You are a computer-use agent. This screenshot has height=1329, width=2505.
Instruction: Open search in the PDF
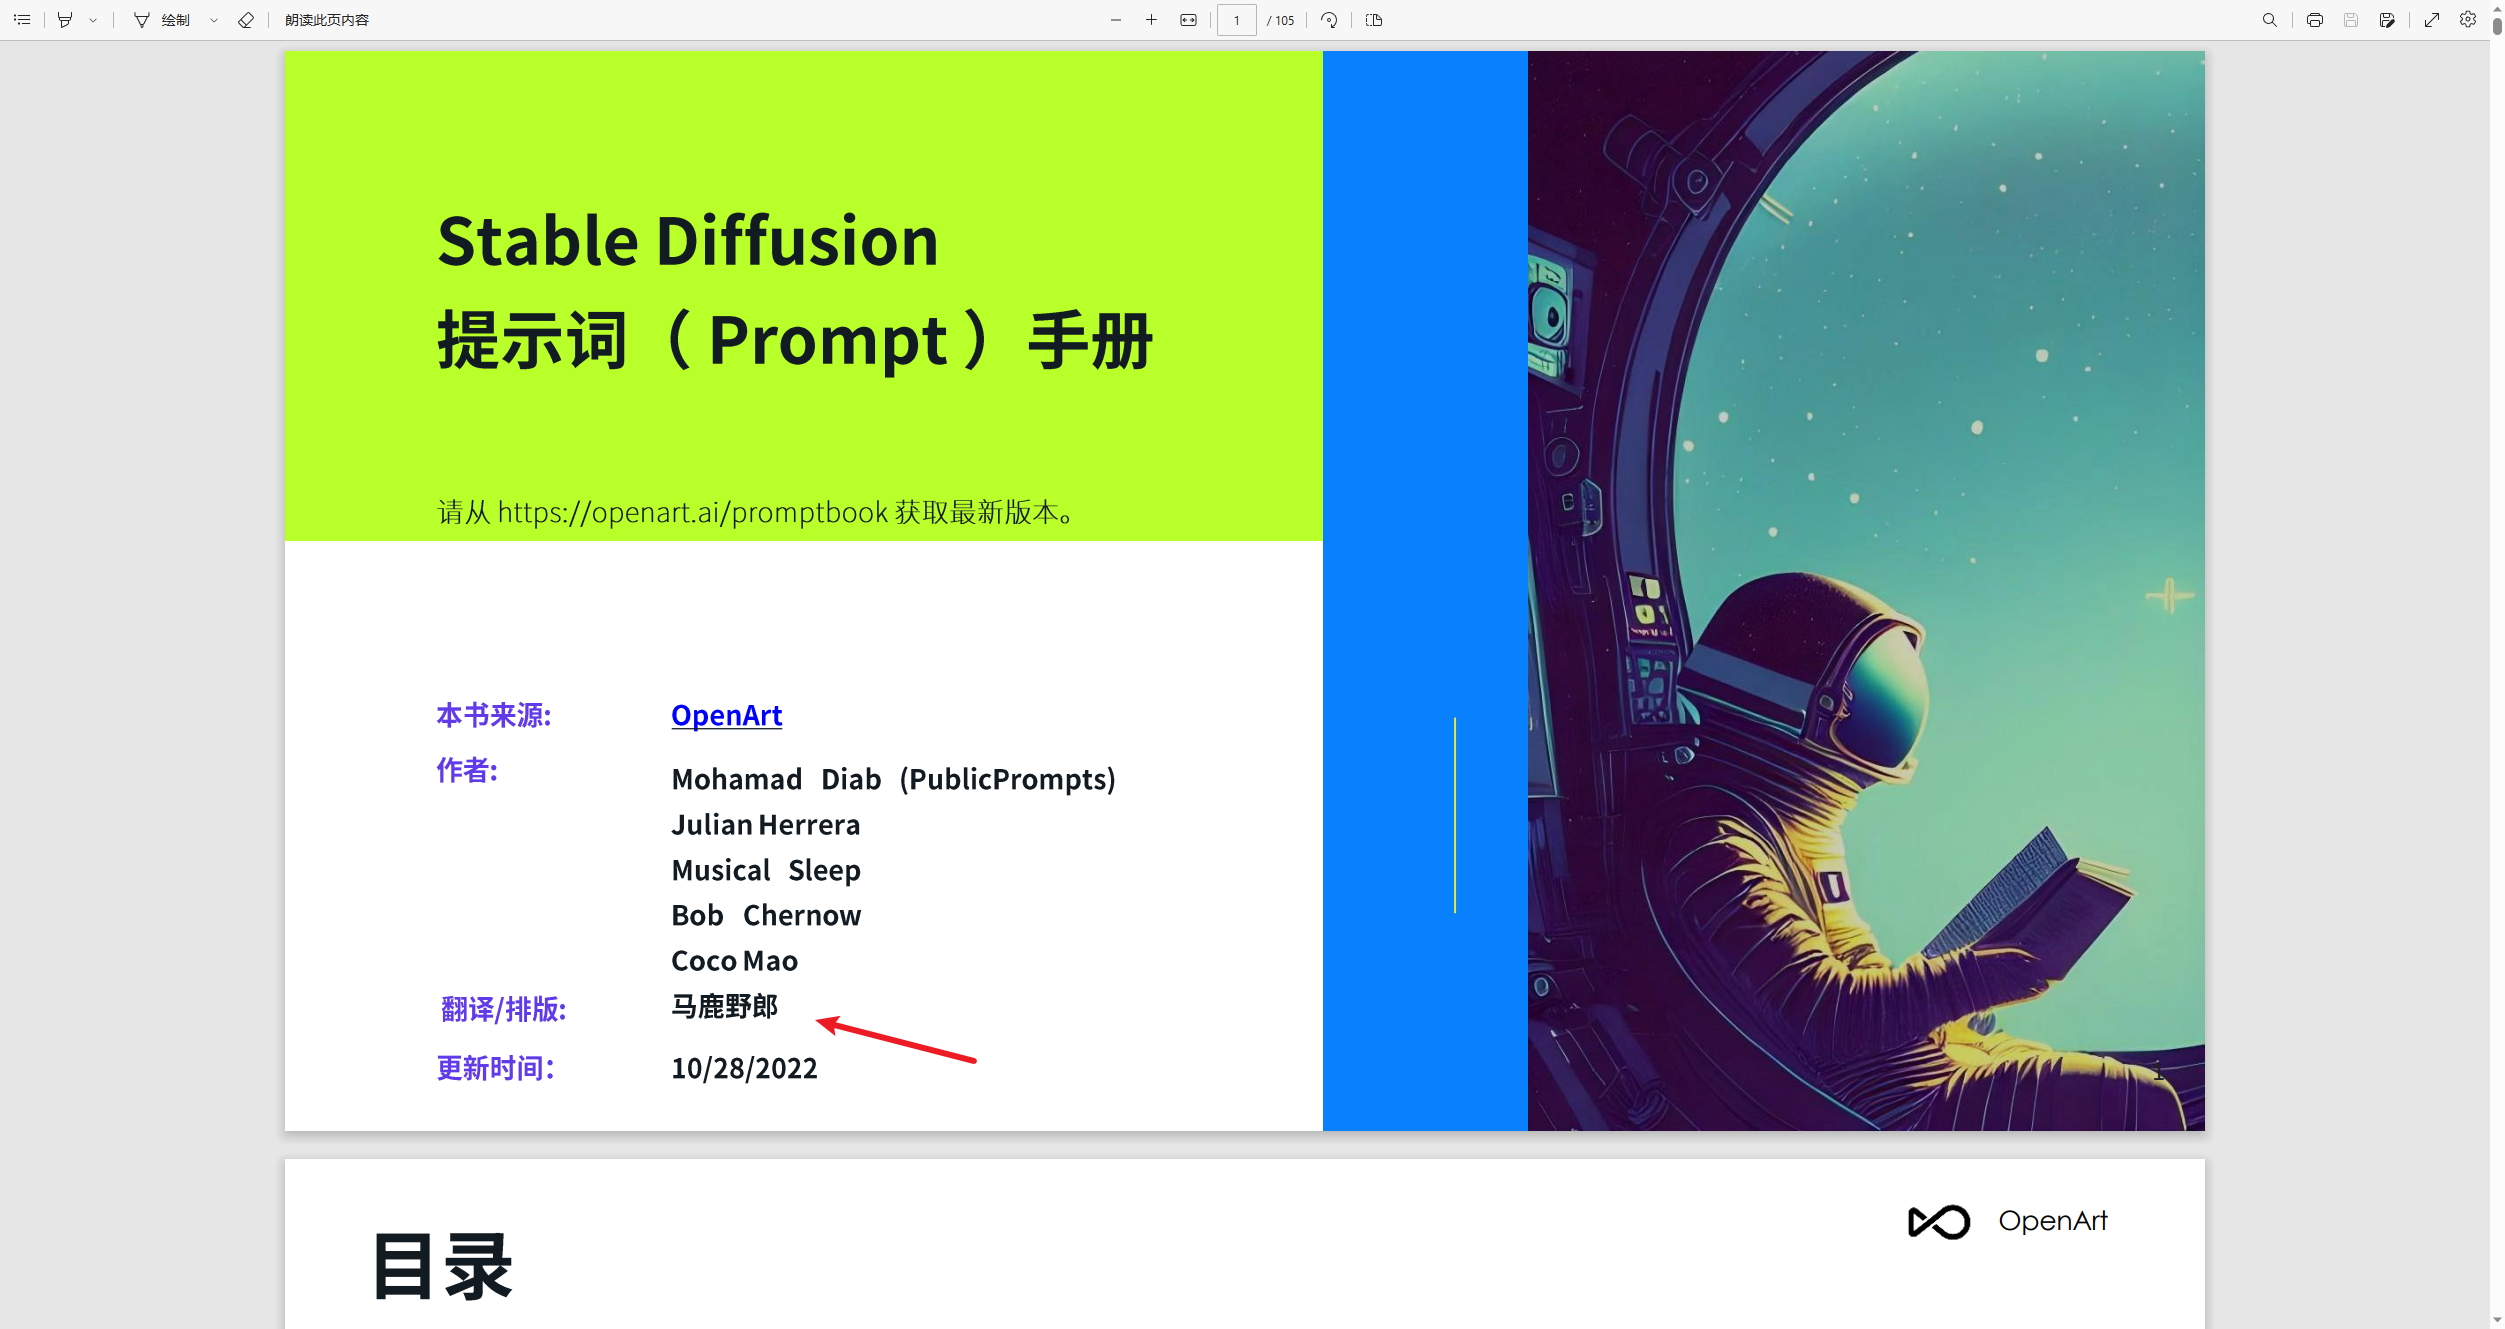click(2269, 20)
